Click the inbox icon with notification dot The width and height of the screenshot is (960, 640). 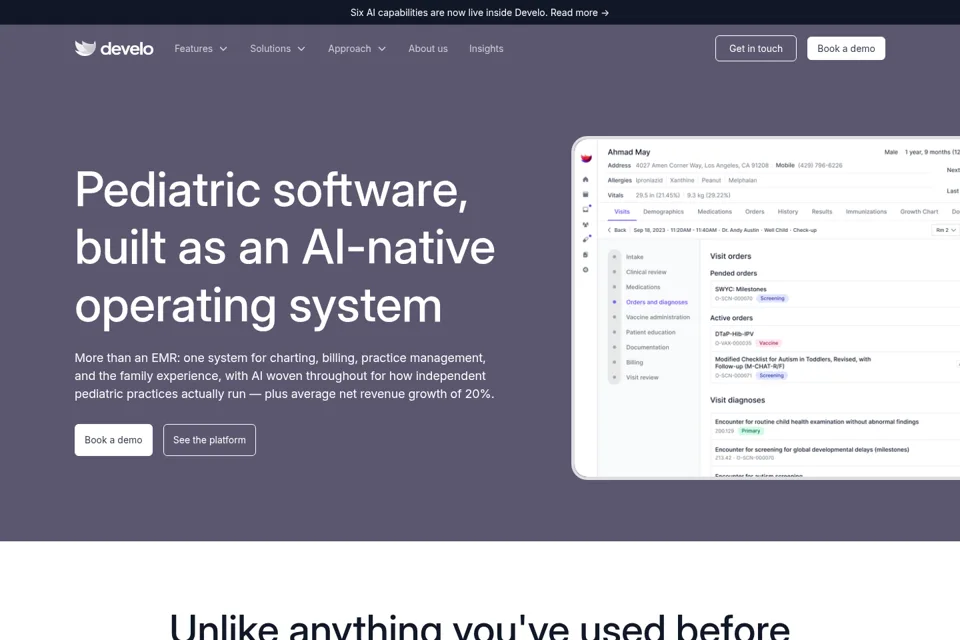[x=586, y=209]
